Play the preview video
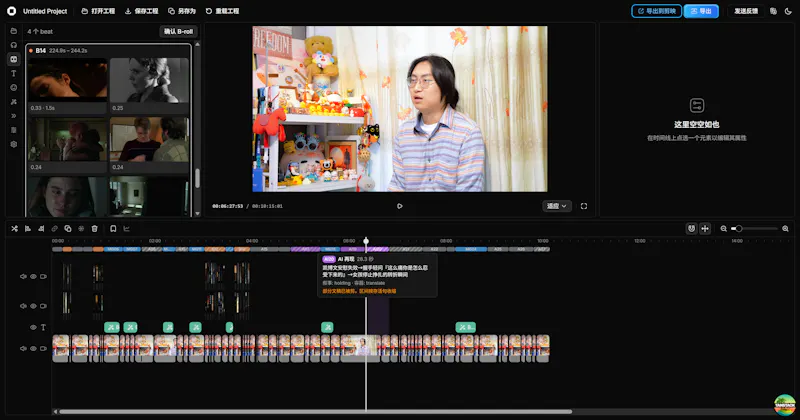This screenshot has height=420, width=800. click(x=399, y=206)
